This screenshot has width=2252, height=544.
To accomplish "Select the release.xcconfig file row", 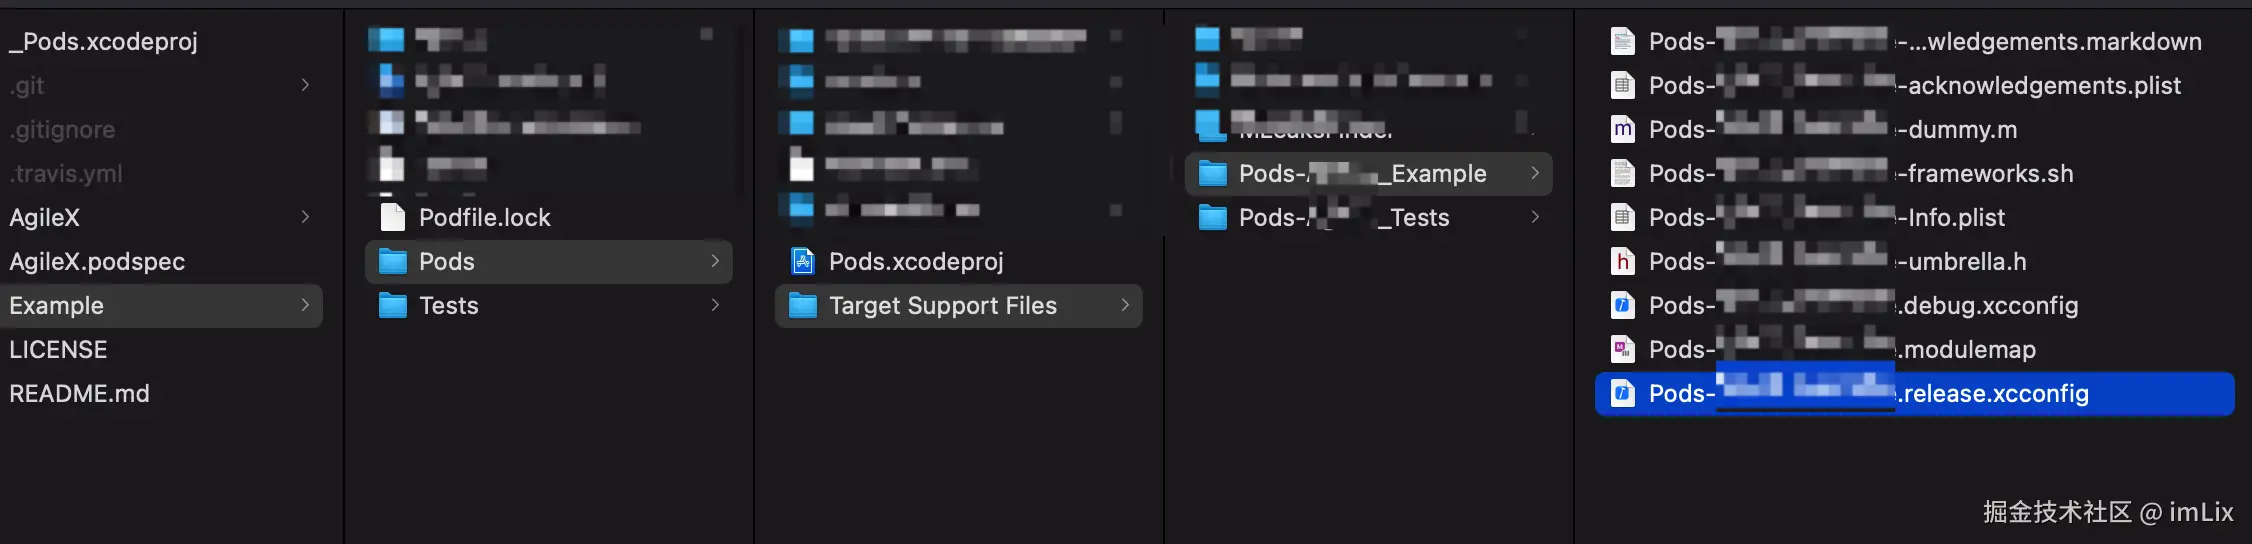I will tap(1914, 393).
